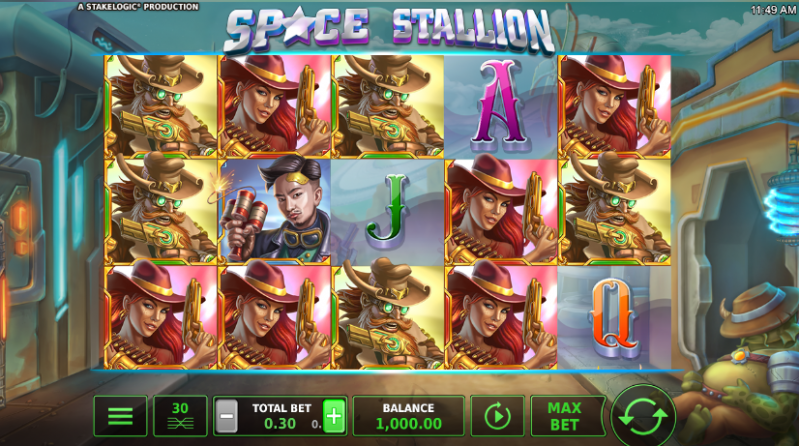The height and width of the screenshot is (446, 799).
Task: Click the cowgirl symbol at bottom-left reel
Action: click(x=161, y=317)
